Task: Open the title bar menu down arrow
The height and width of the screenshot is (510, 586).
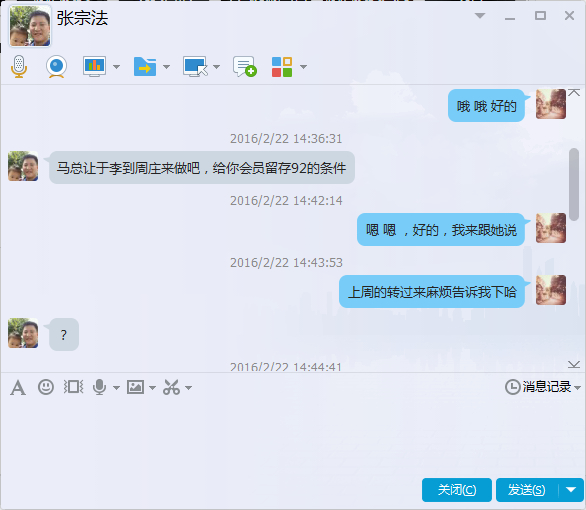Action: (x=480, y=16)
